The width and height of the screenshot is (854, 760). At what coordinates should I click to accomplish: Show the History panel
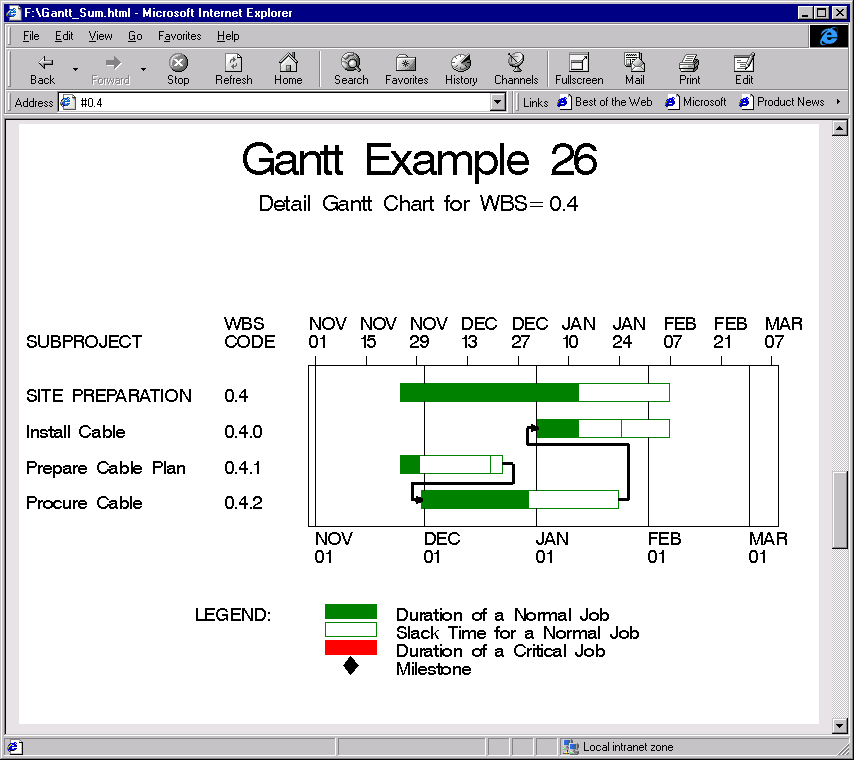[461, 69]
